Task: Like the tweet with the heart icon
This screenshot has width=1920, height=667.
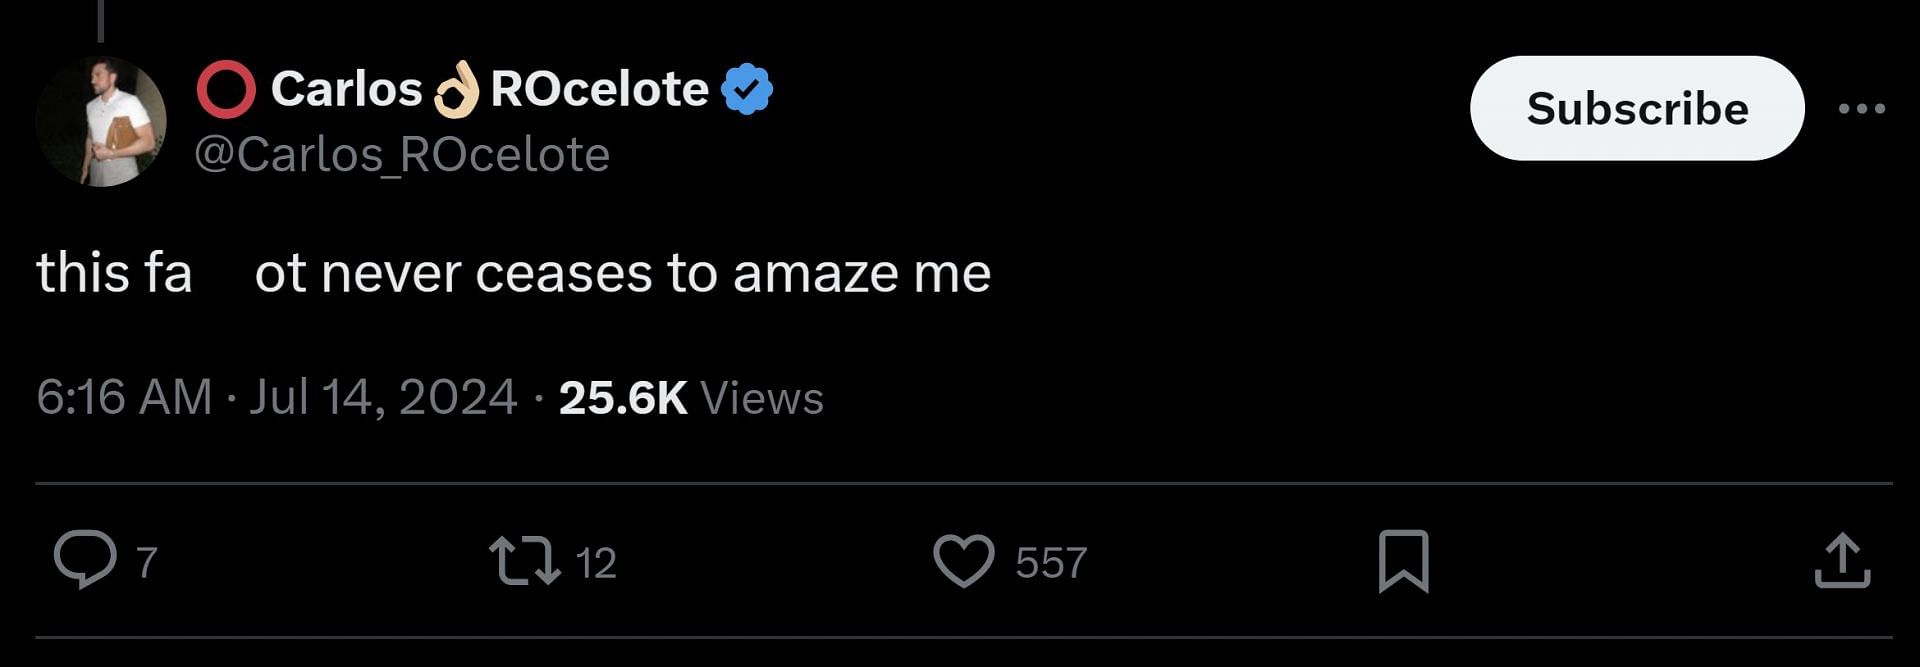Action: pos(963,561)
